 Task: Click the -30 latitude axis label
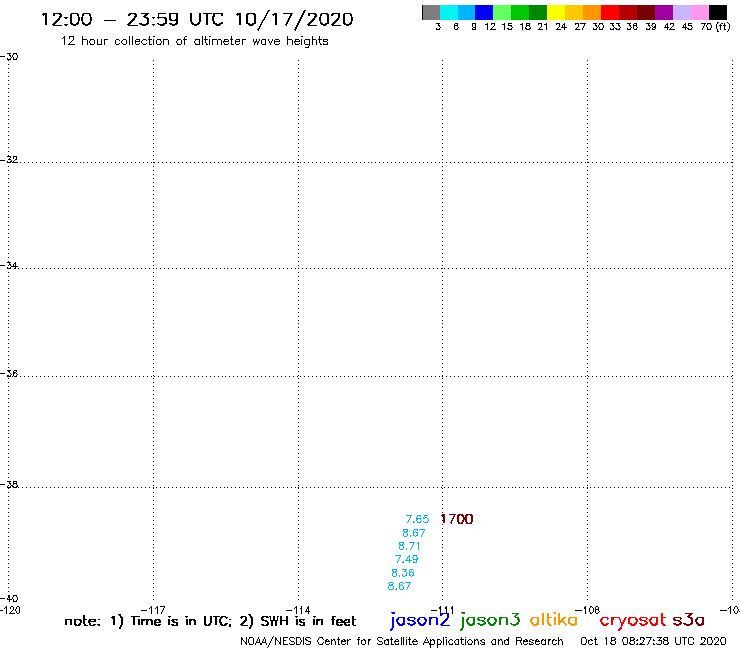pyautogui.click(x=9, y=57)
